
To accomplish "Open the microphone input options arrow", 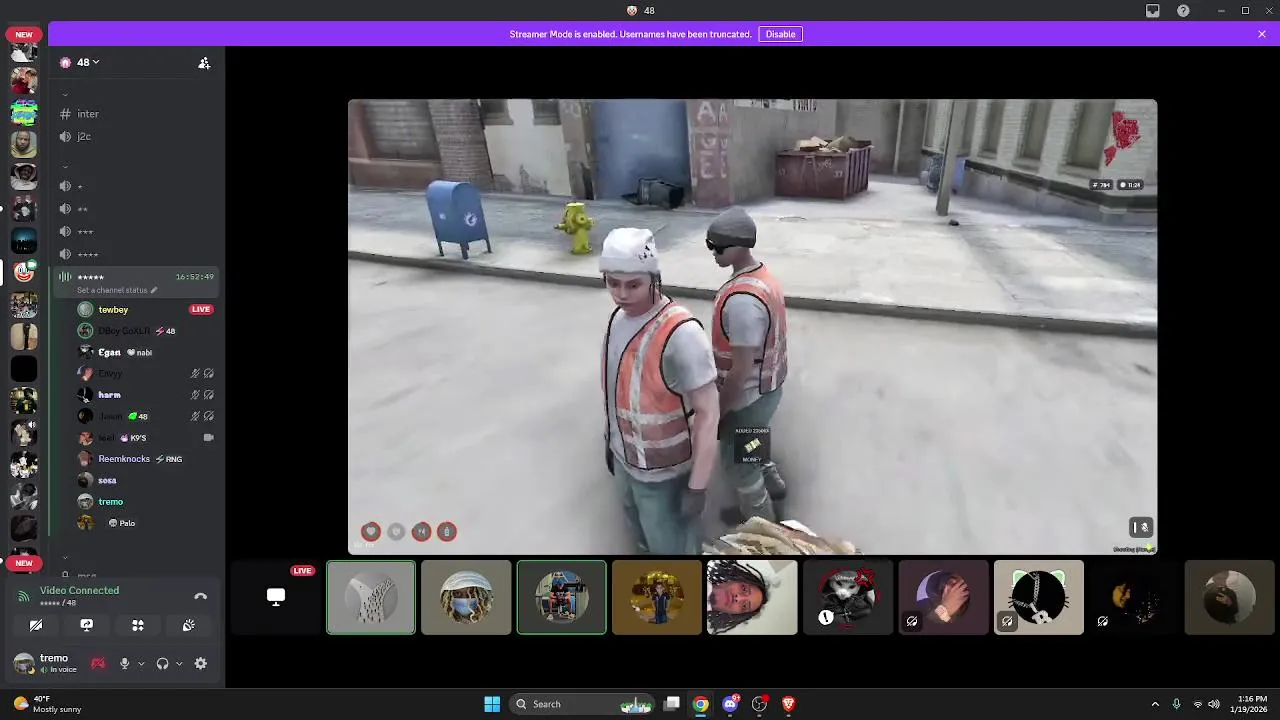I will [141, 663].
